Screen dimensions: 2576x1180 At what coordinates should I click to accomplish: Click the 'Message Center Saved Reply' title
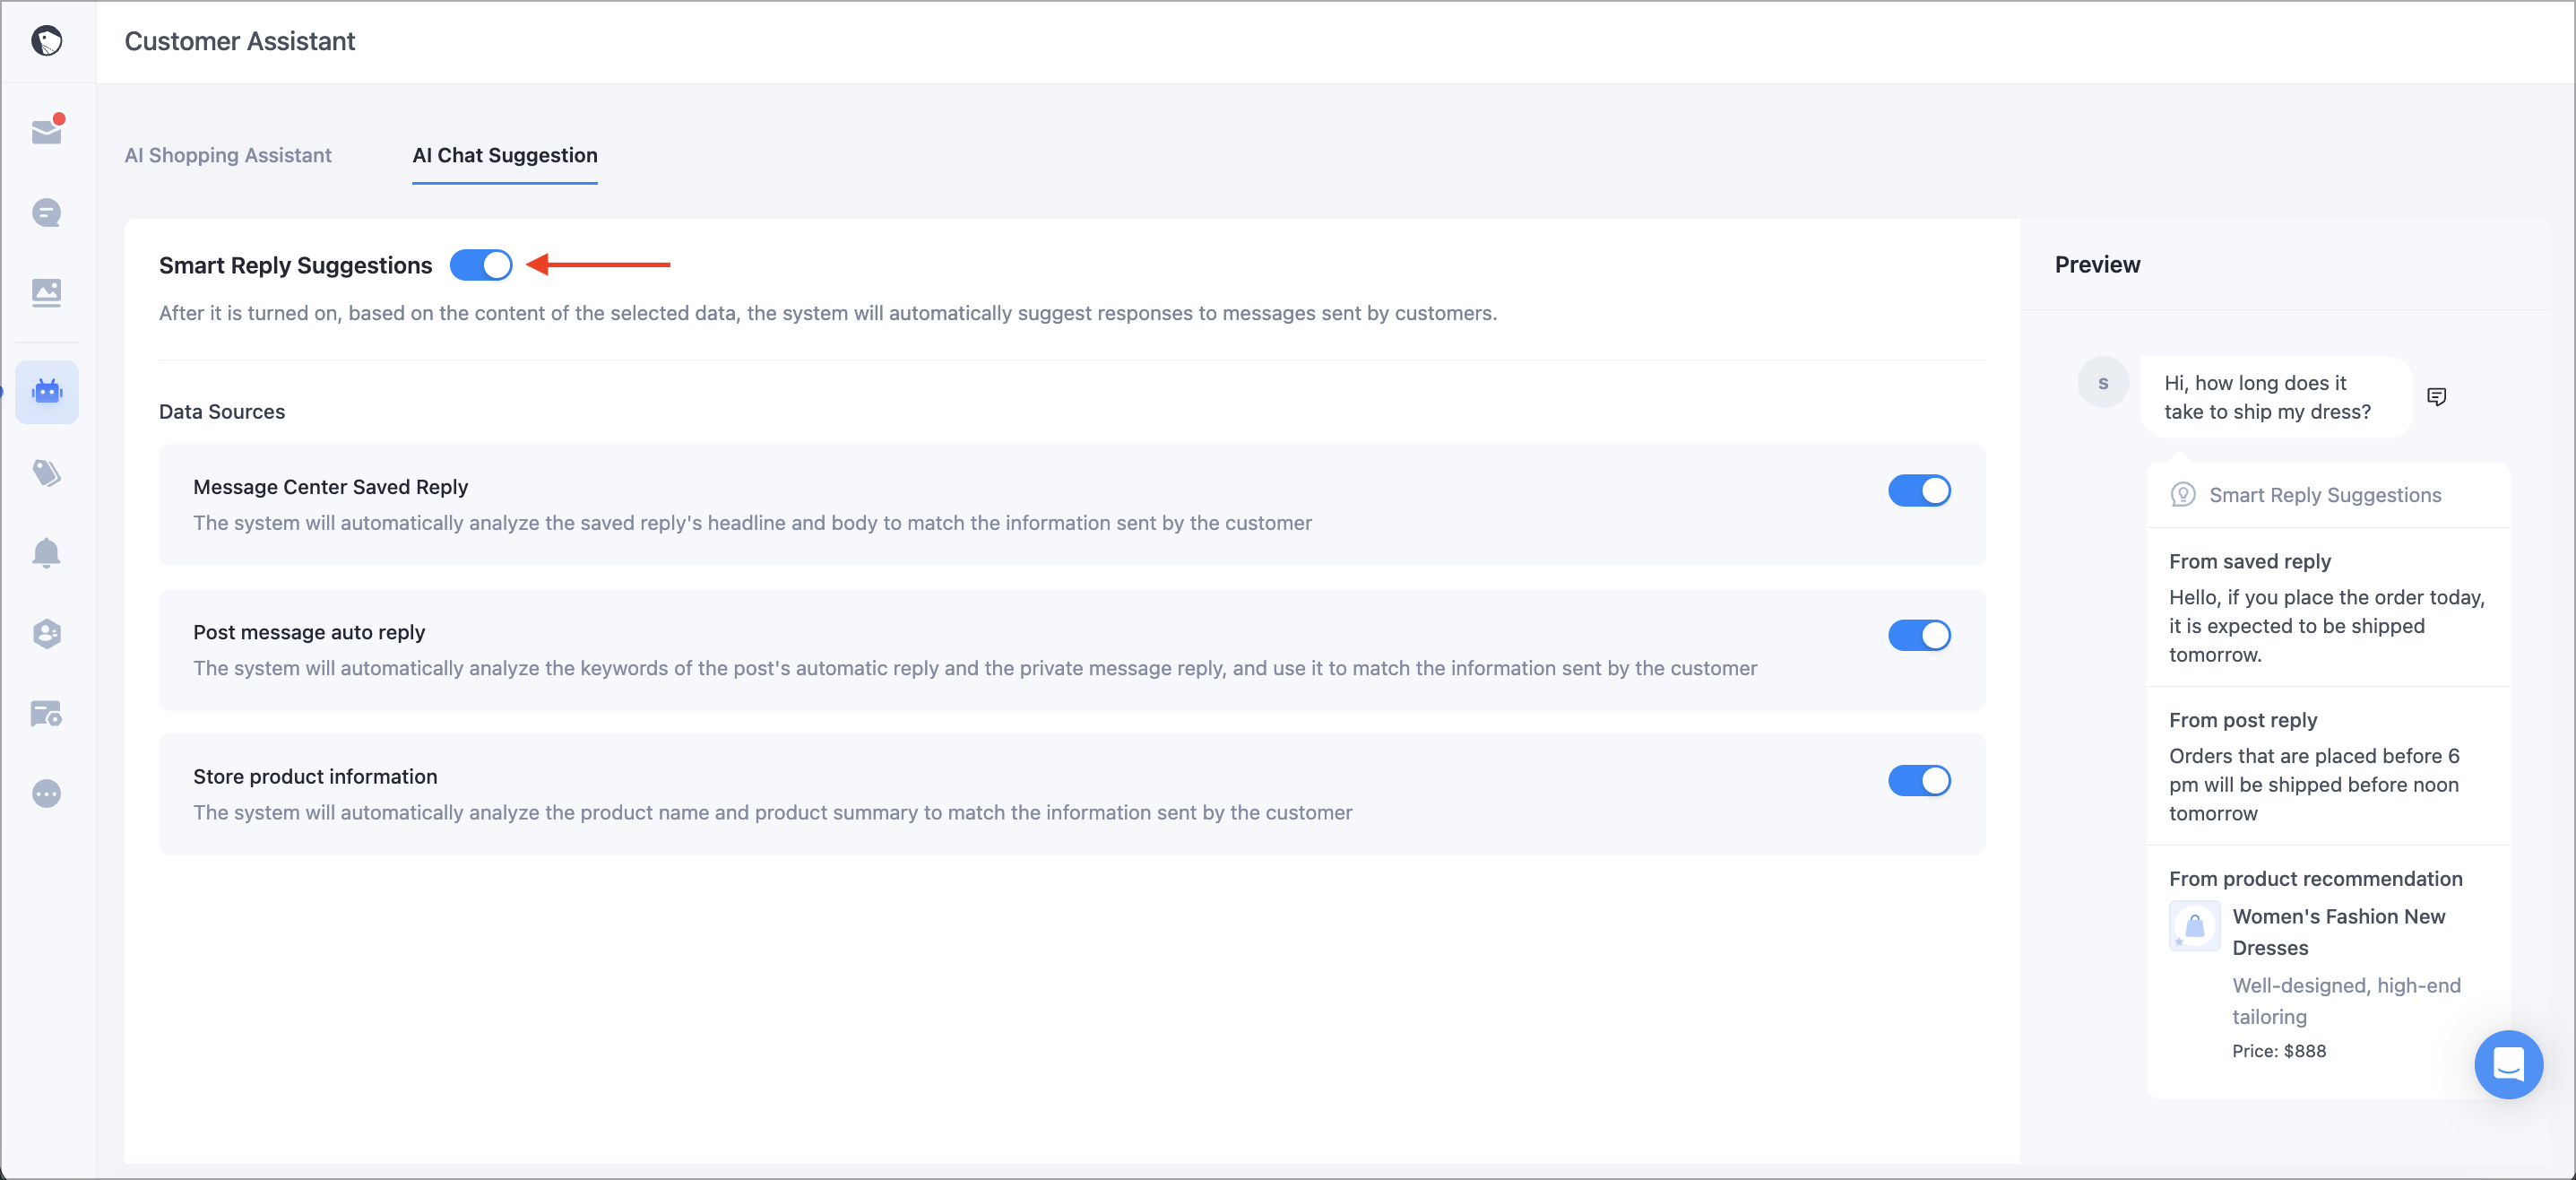pyautogui.click(x=330, y=487)
